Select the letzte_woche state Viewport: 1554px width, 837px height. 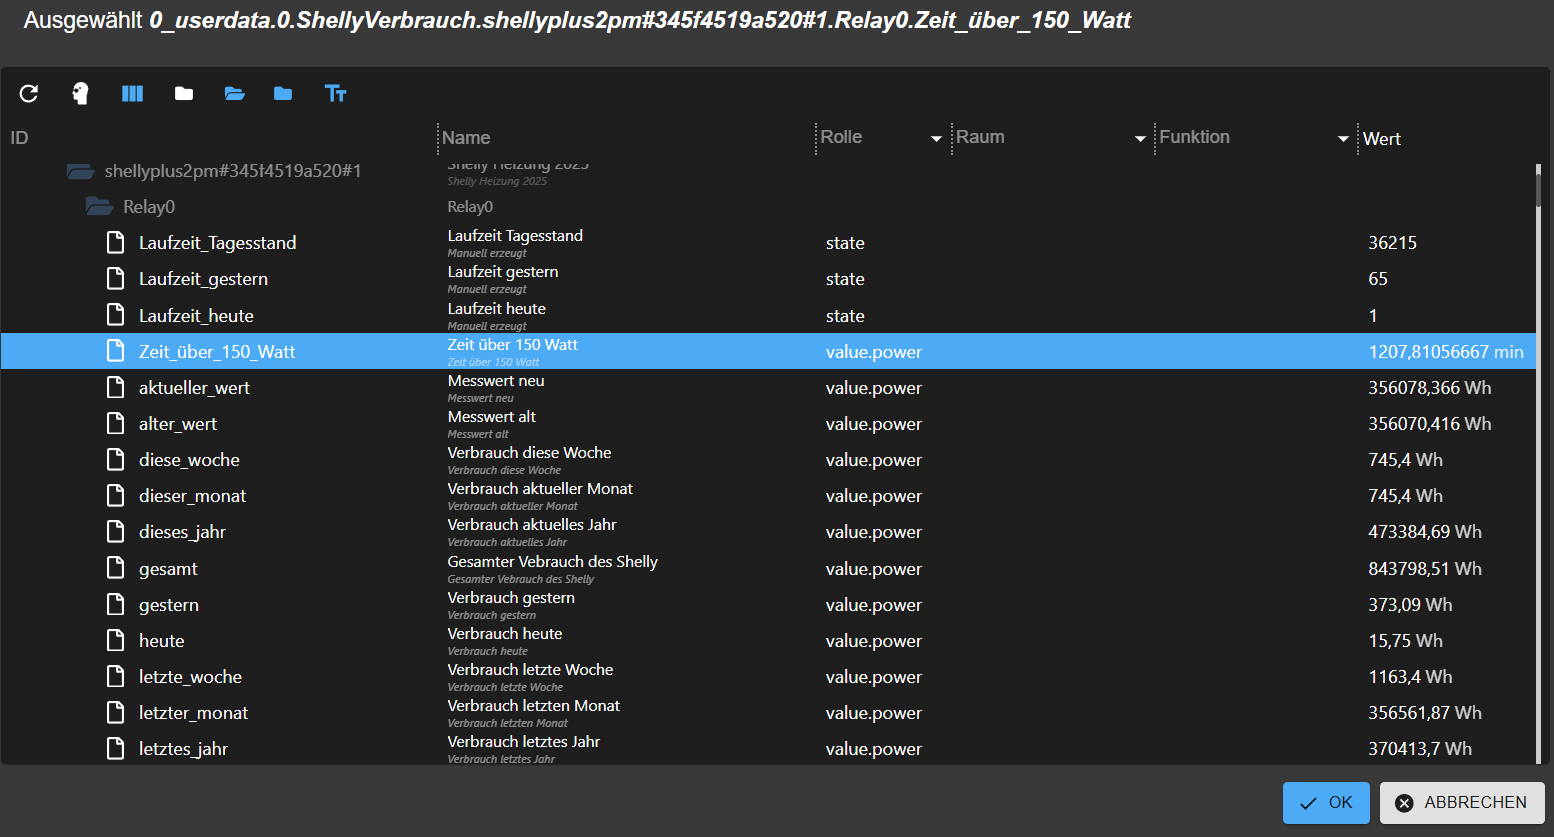pos(768,676)
